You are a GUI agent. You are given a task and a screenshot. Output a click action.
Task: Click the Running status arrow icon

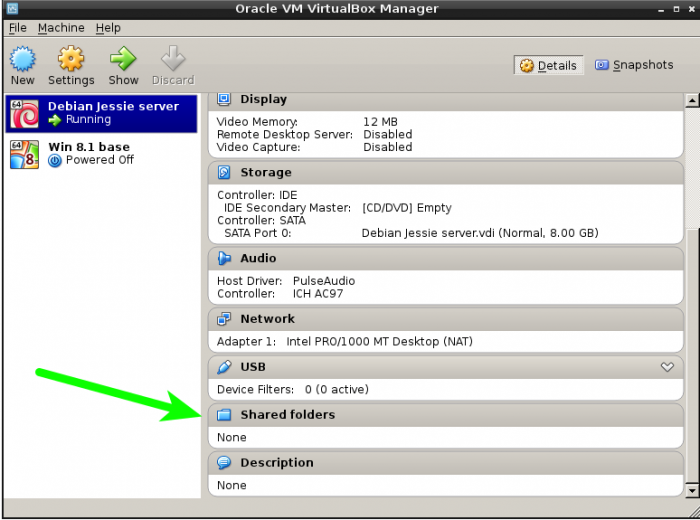(x=55, y=120)
